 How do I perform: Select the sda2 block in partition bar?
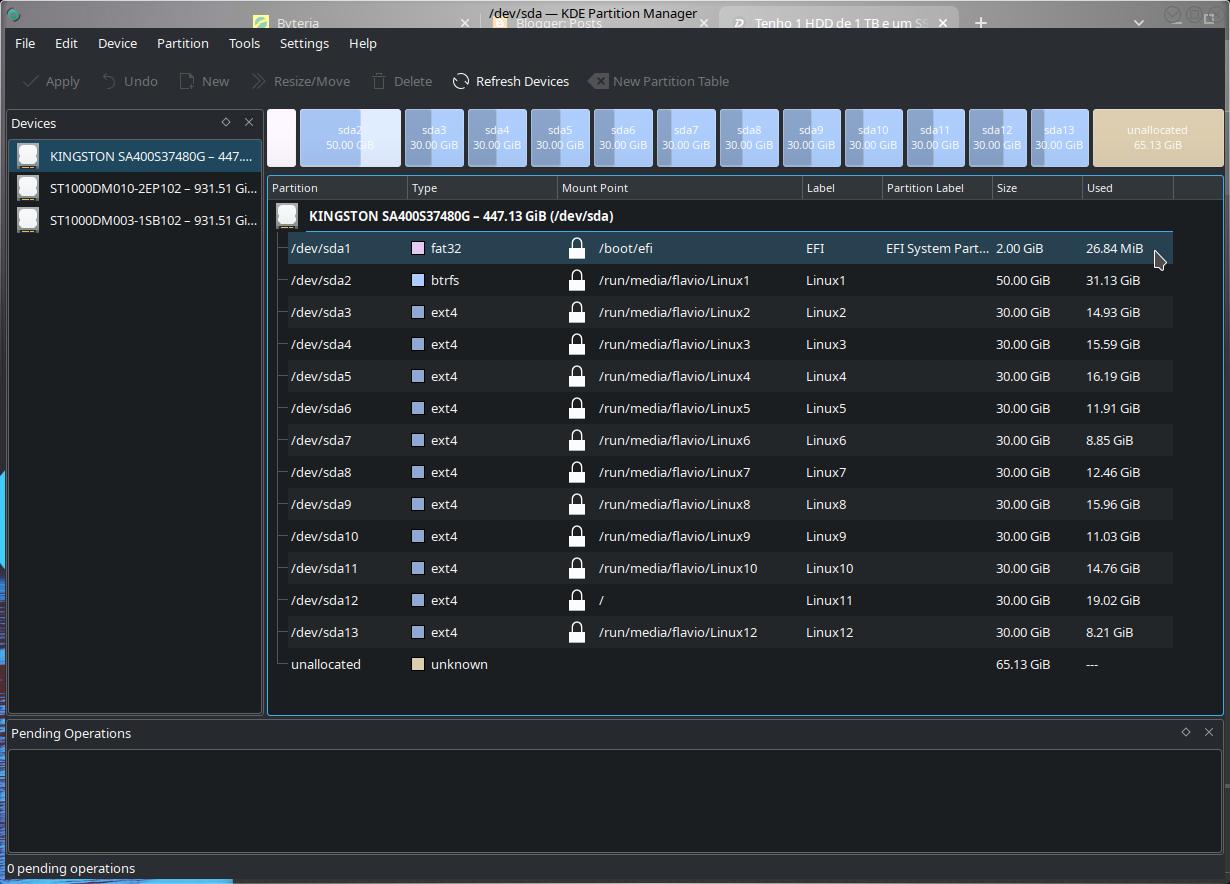click(350, 138)
